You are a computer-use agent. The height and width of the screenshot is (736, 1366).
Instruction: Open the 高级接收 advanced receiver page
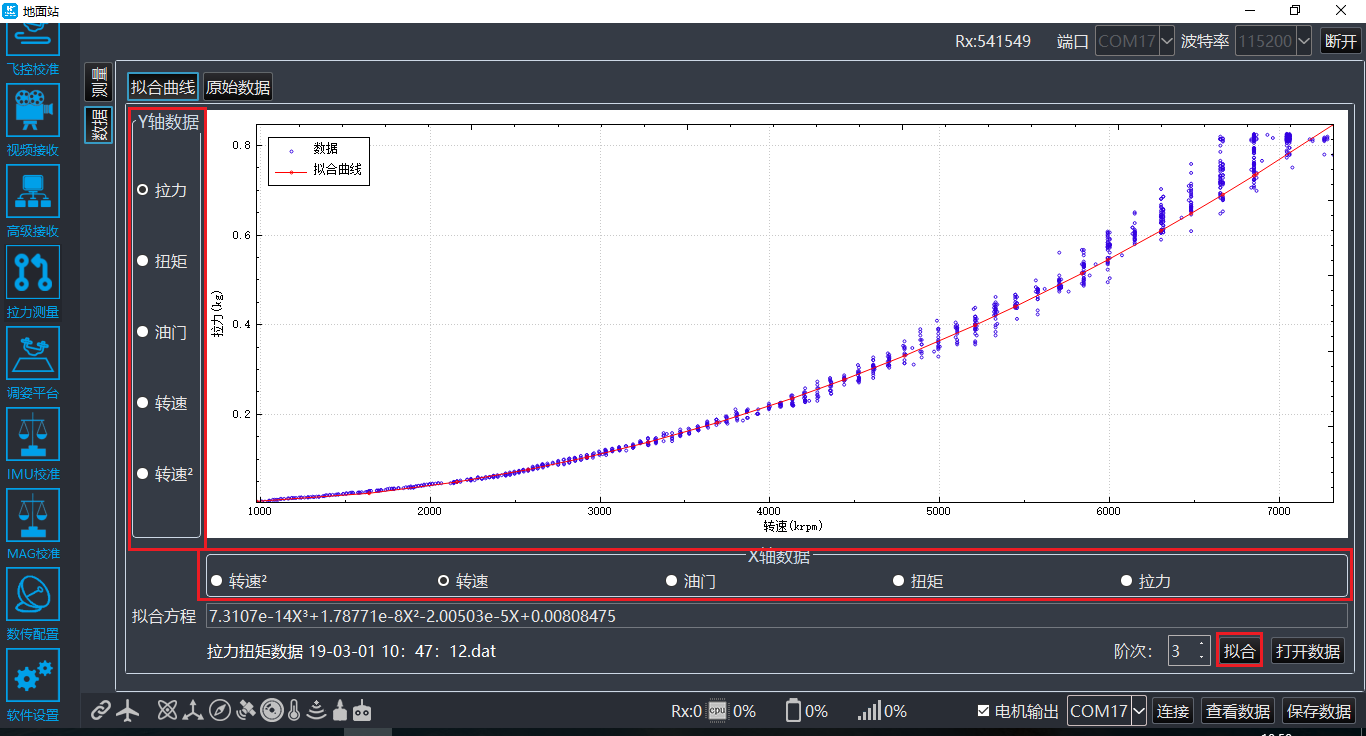pos(33,201)
